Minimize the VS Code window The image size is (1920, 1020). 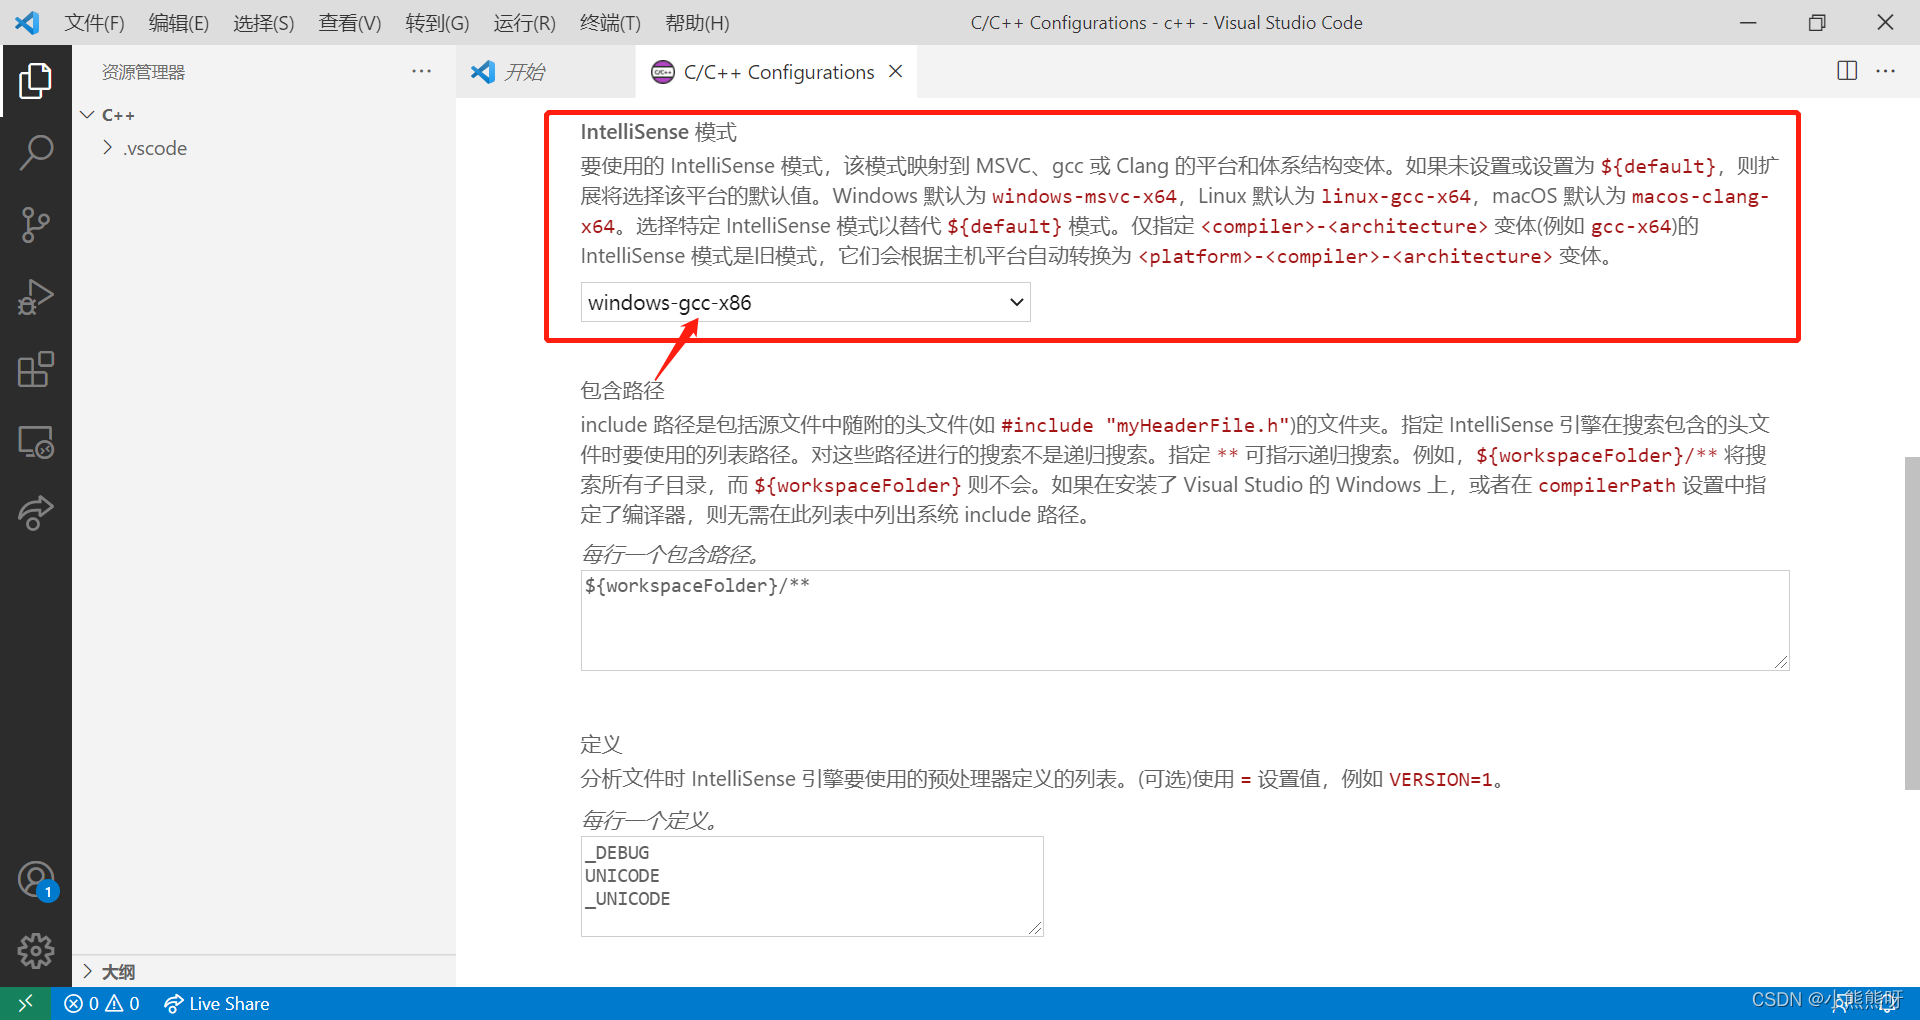tap(1748, 22)
